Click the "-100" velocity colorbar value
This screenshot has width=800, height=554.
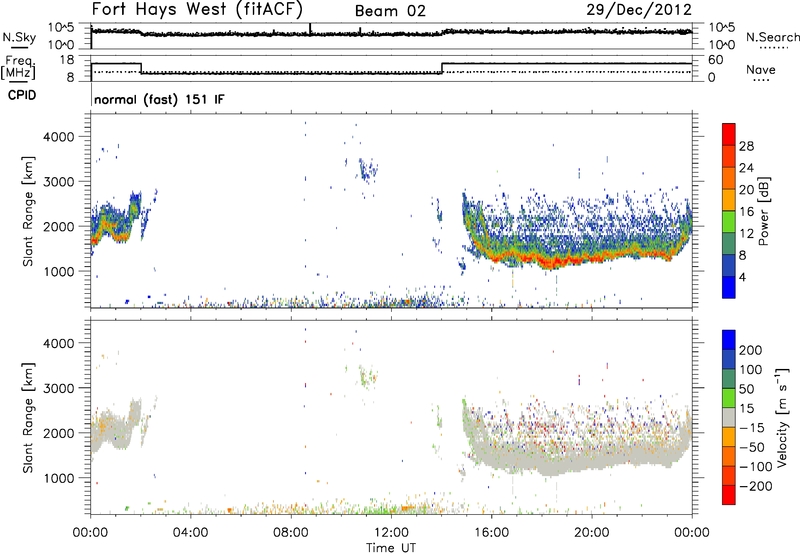point(756,467)
